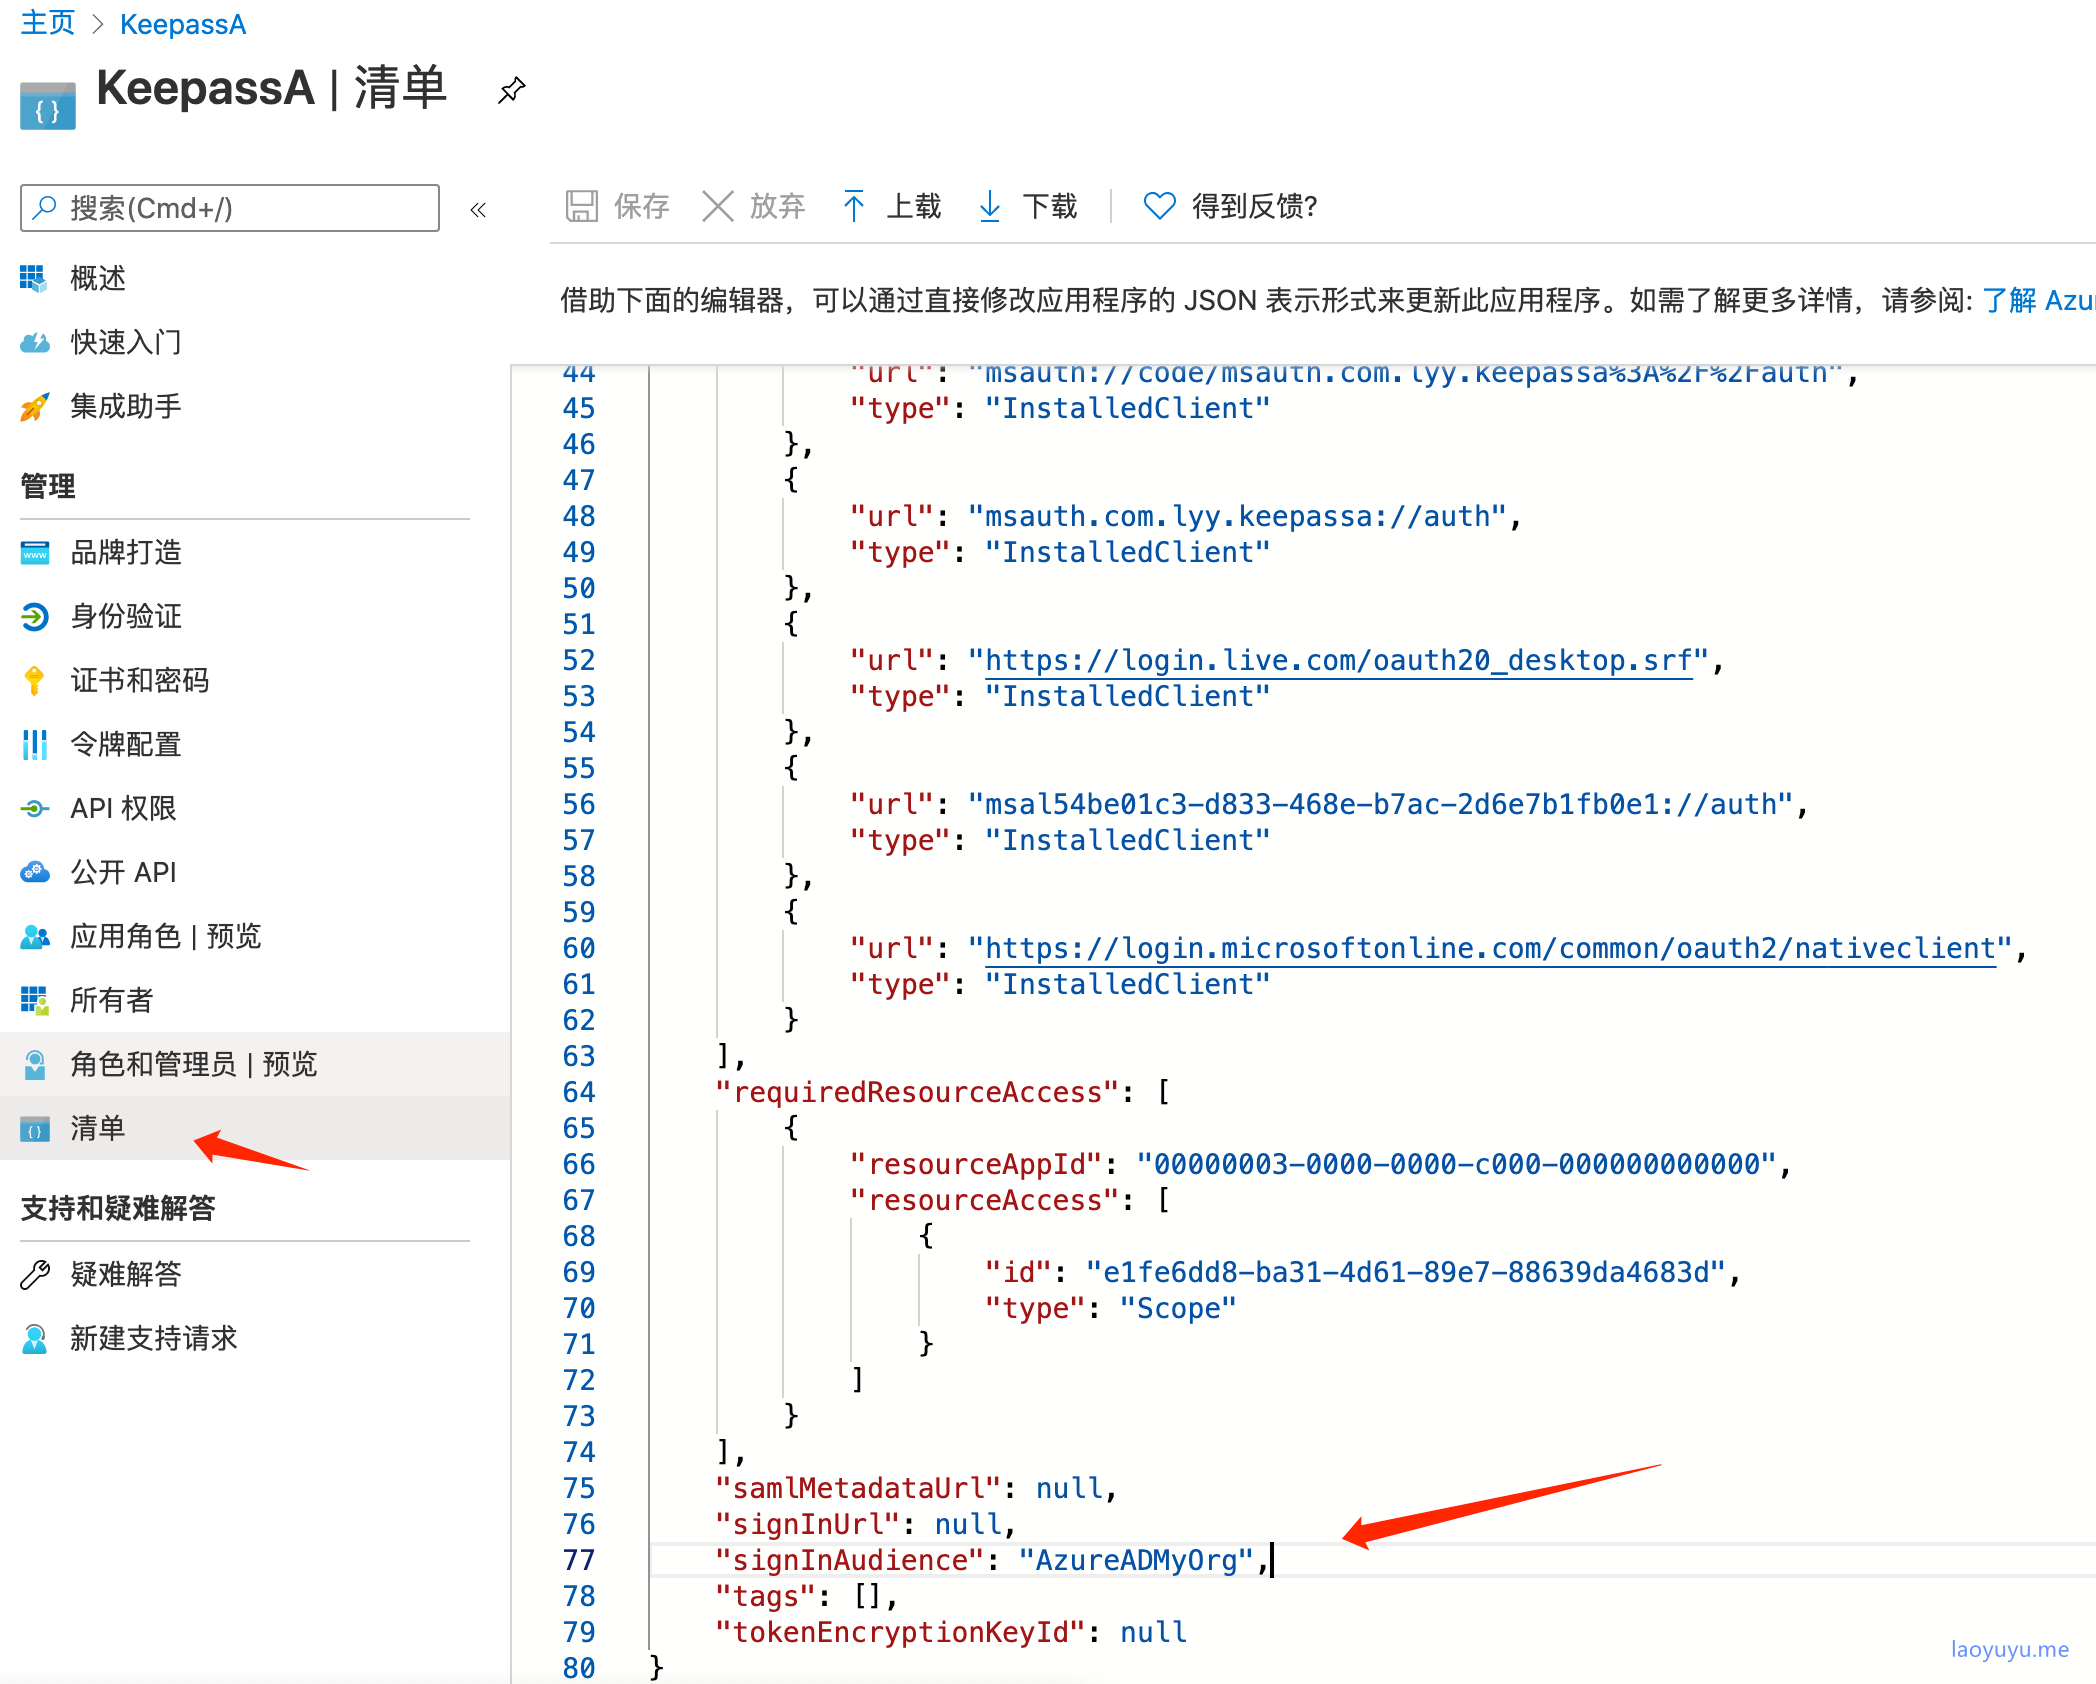2096x1684 pixels.
Task: Click the 清单 manifest sidebar icon
Action: [x=34, y=1129]
